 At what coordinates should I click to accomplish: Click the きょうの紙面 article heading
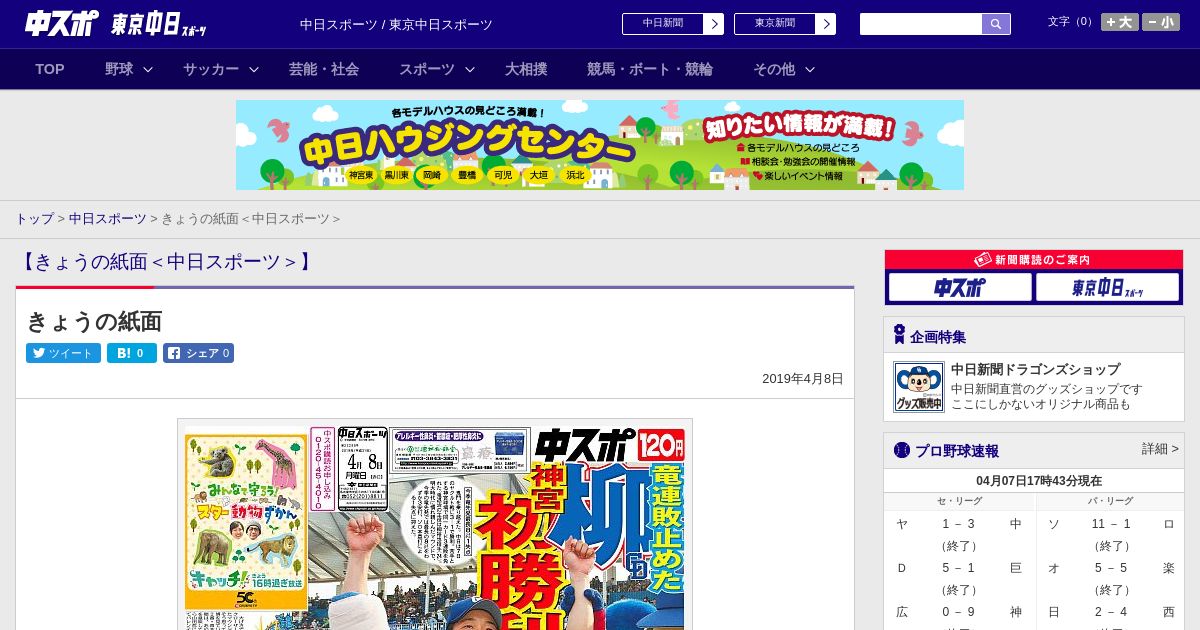(x=94, y=322)
